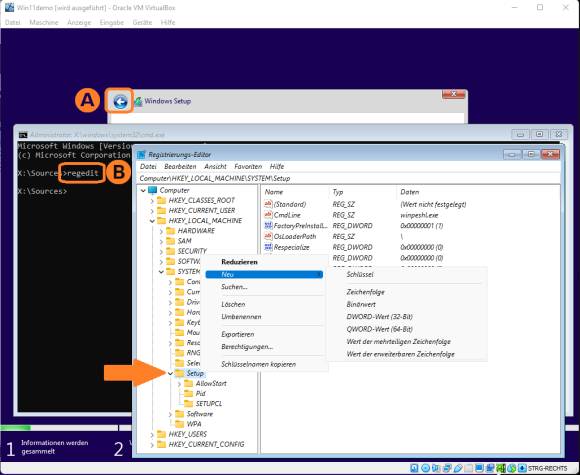Click the cmd.exe window title icon
Viewport: 580px width, 475px height.
click(23, 135)
